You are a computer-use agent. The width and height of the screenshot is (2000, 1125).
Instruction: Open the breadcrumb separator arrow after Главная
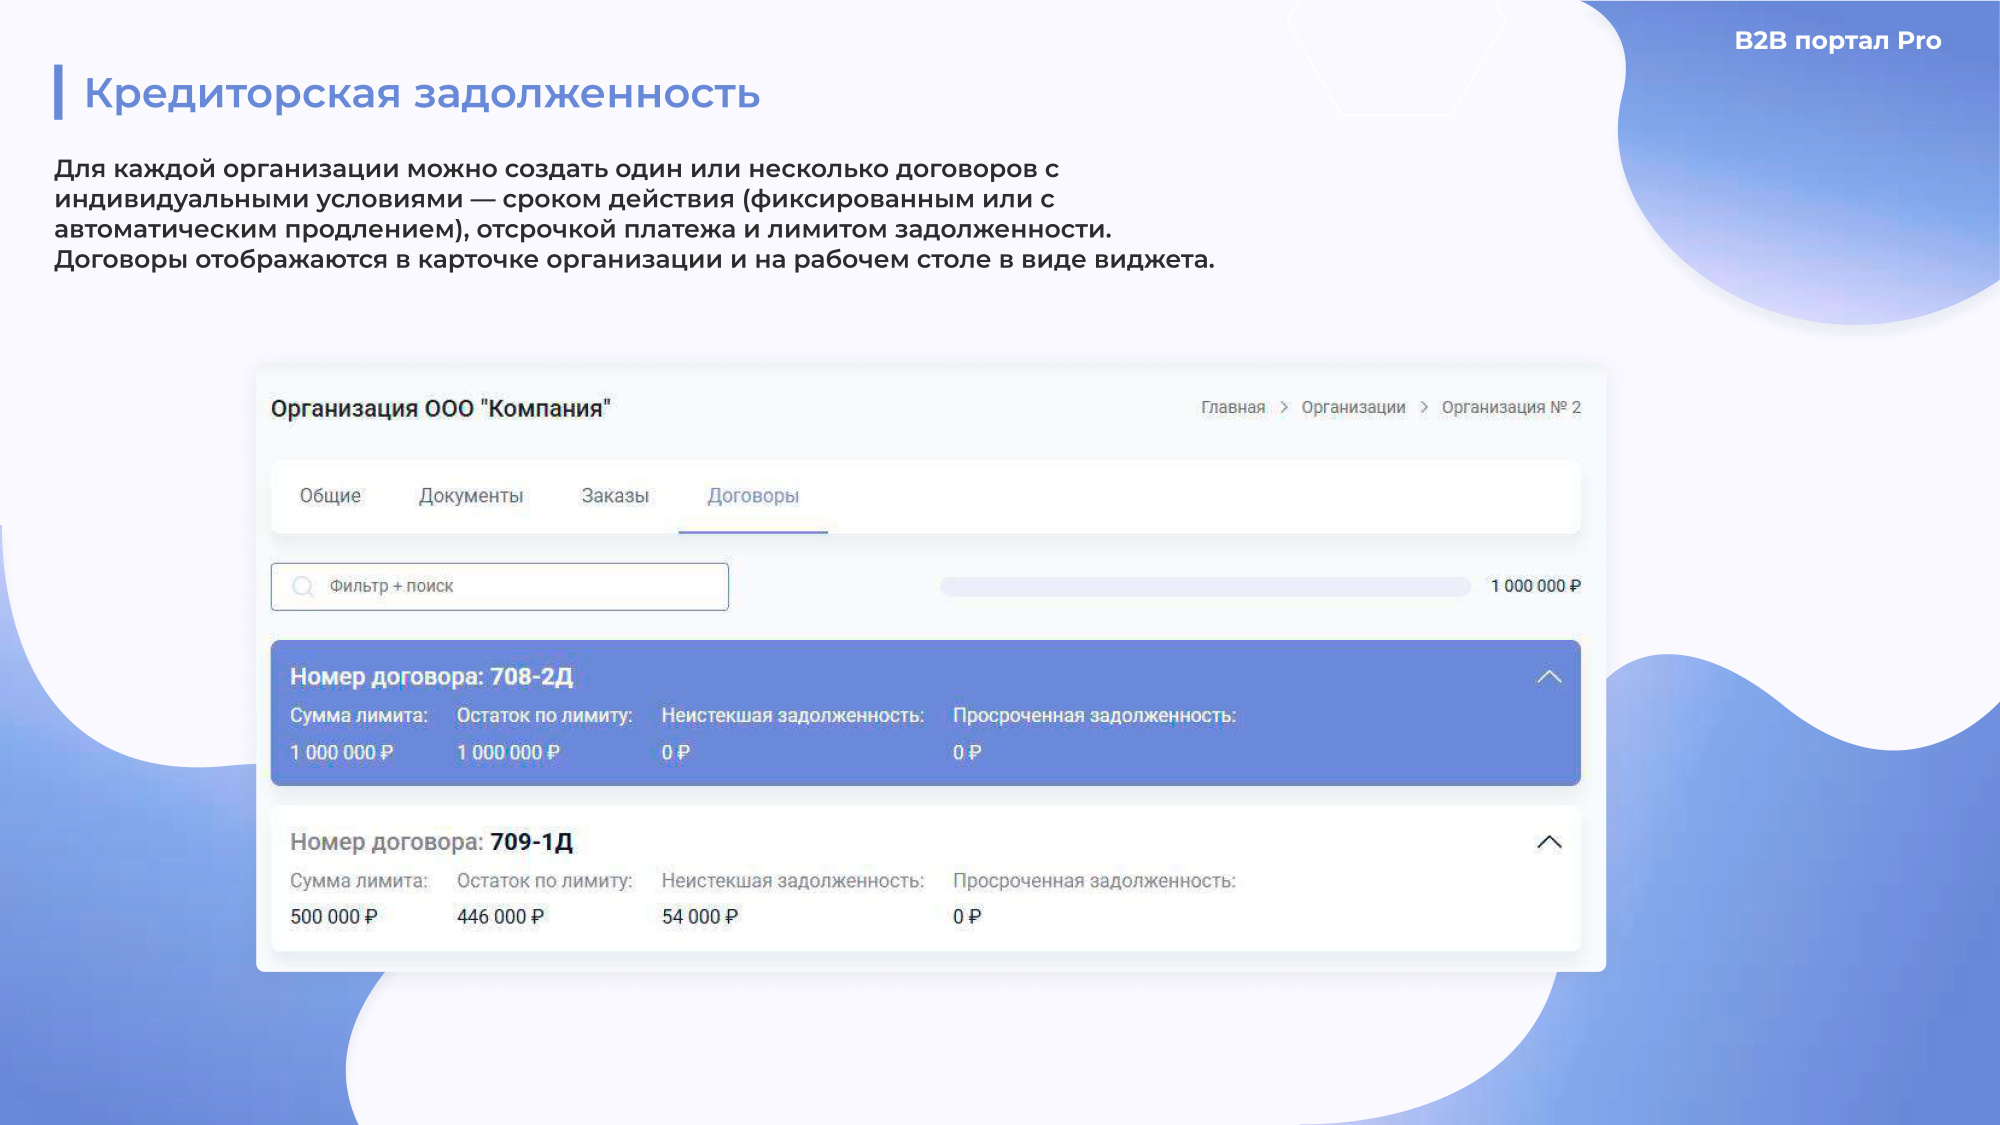(1283, 407)
